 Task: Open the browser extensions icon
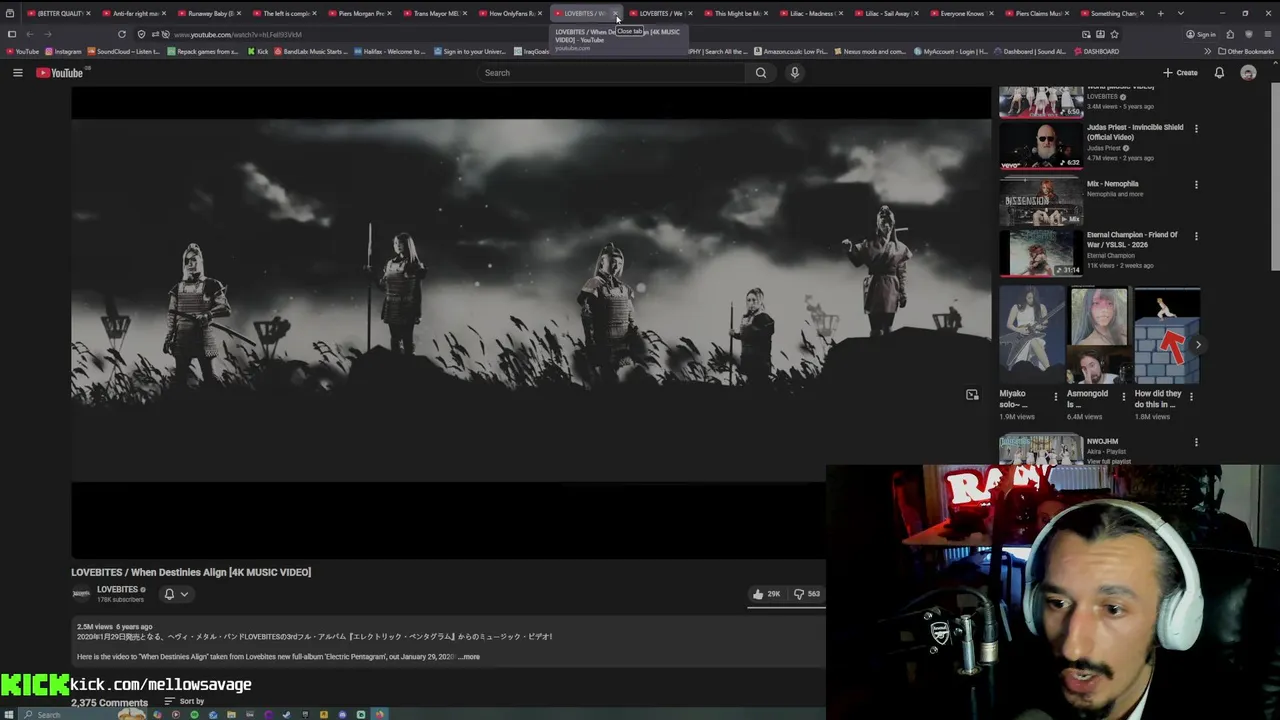point(1230,34)
